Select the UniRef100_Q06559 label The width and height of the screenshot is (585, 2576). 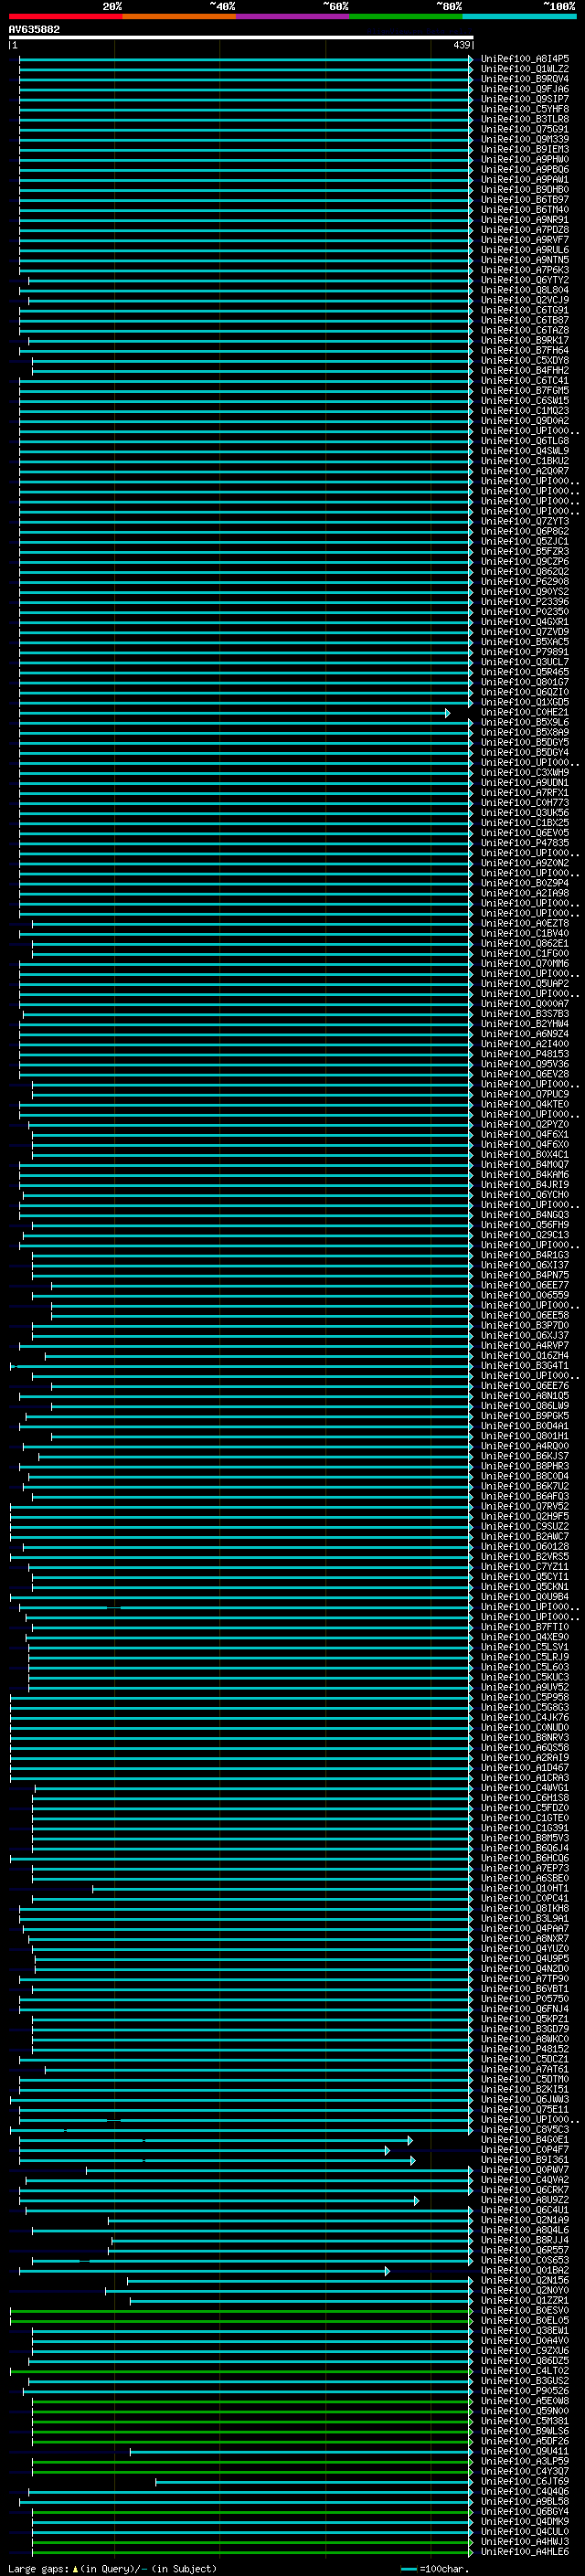(524, 1295)
